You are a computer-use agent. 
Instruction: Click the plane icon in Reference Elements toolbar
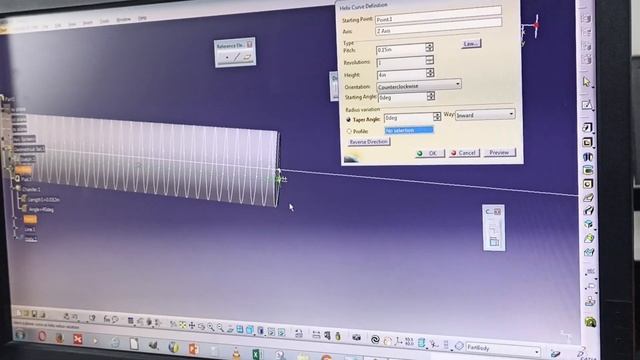click(247, 57)
